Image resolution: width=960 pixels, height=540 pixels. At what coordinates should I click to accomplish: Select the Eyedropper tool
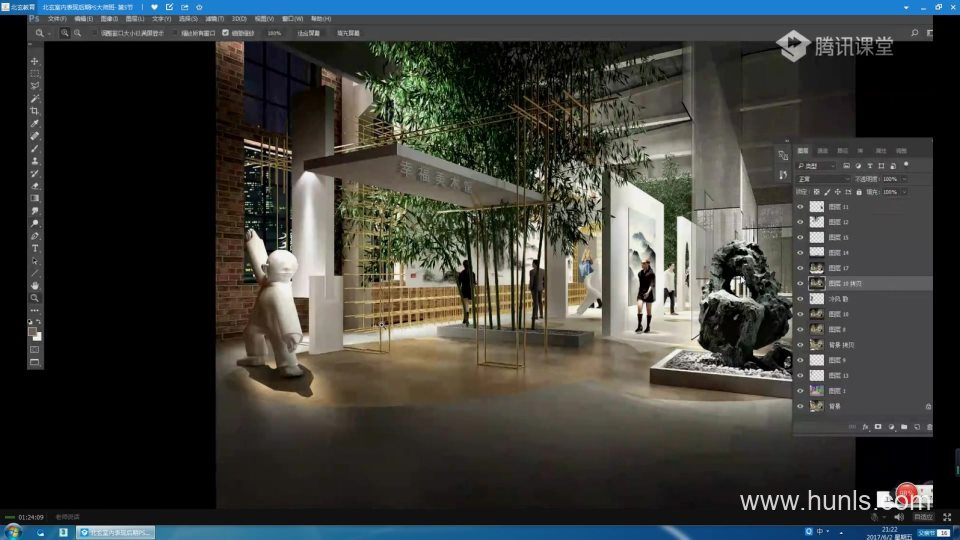[x=34, y=124]
